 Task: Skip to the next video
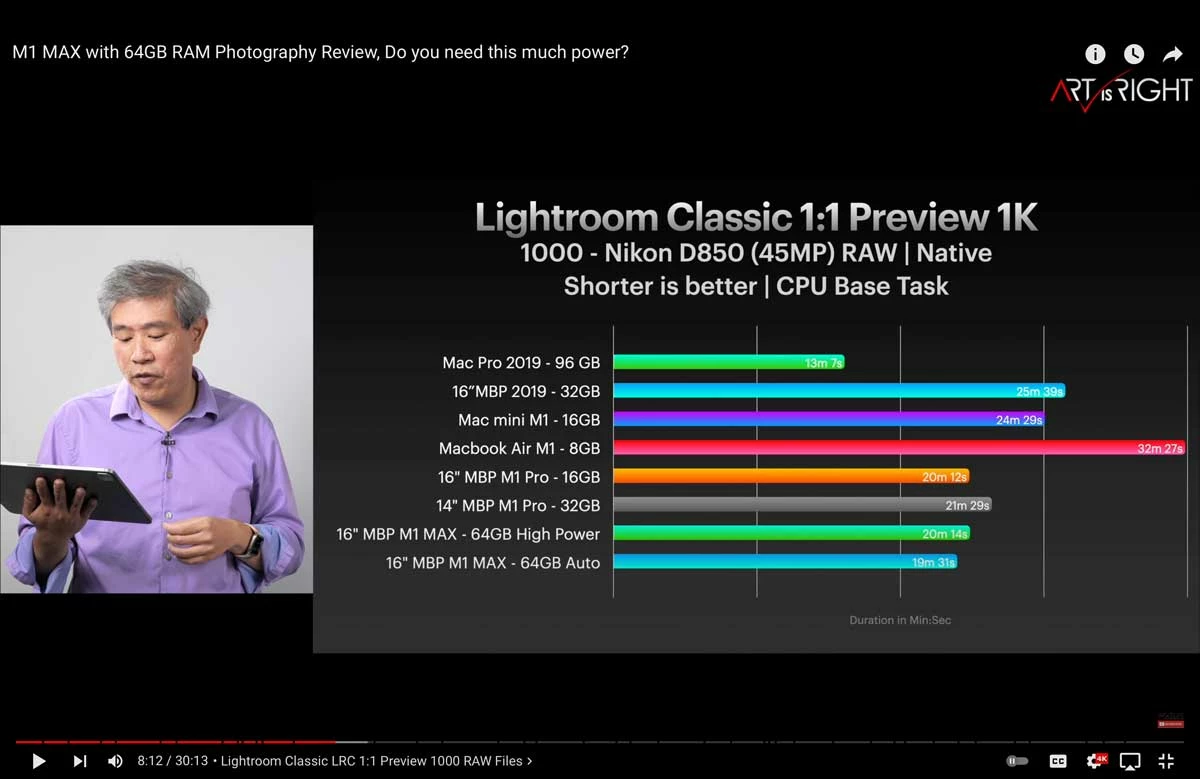[x=80, y=761]
